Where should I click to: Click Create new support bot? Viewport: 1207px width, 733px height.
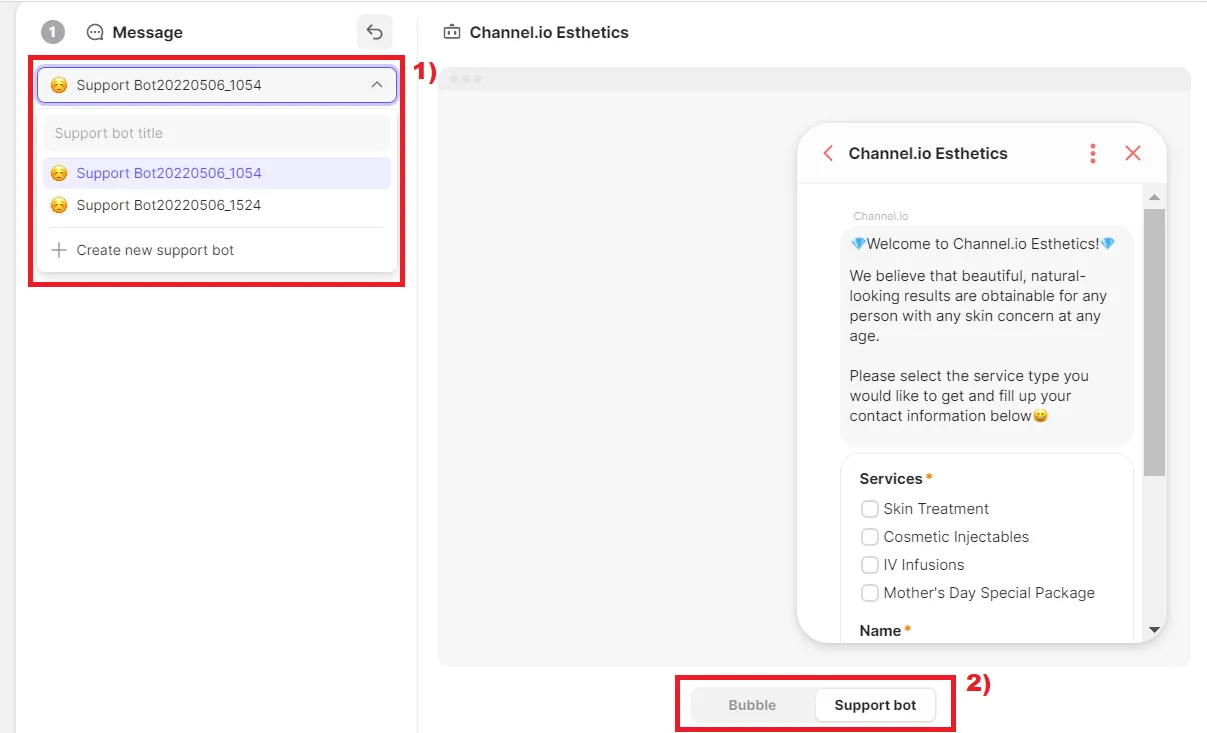pyautogui.click(x=155, y=250)
